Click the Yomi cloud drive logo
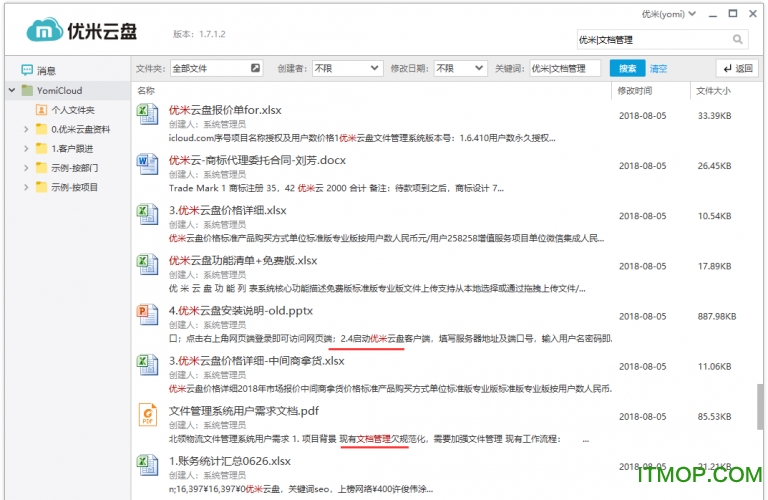 click(82, 30)
